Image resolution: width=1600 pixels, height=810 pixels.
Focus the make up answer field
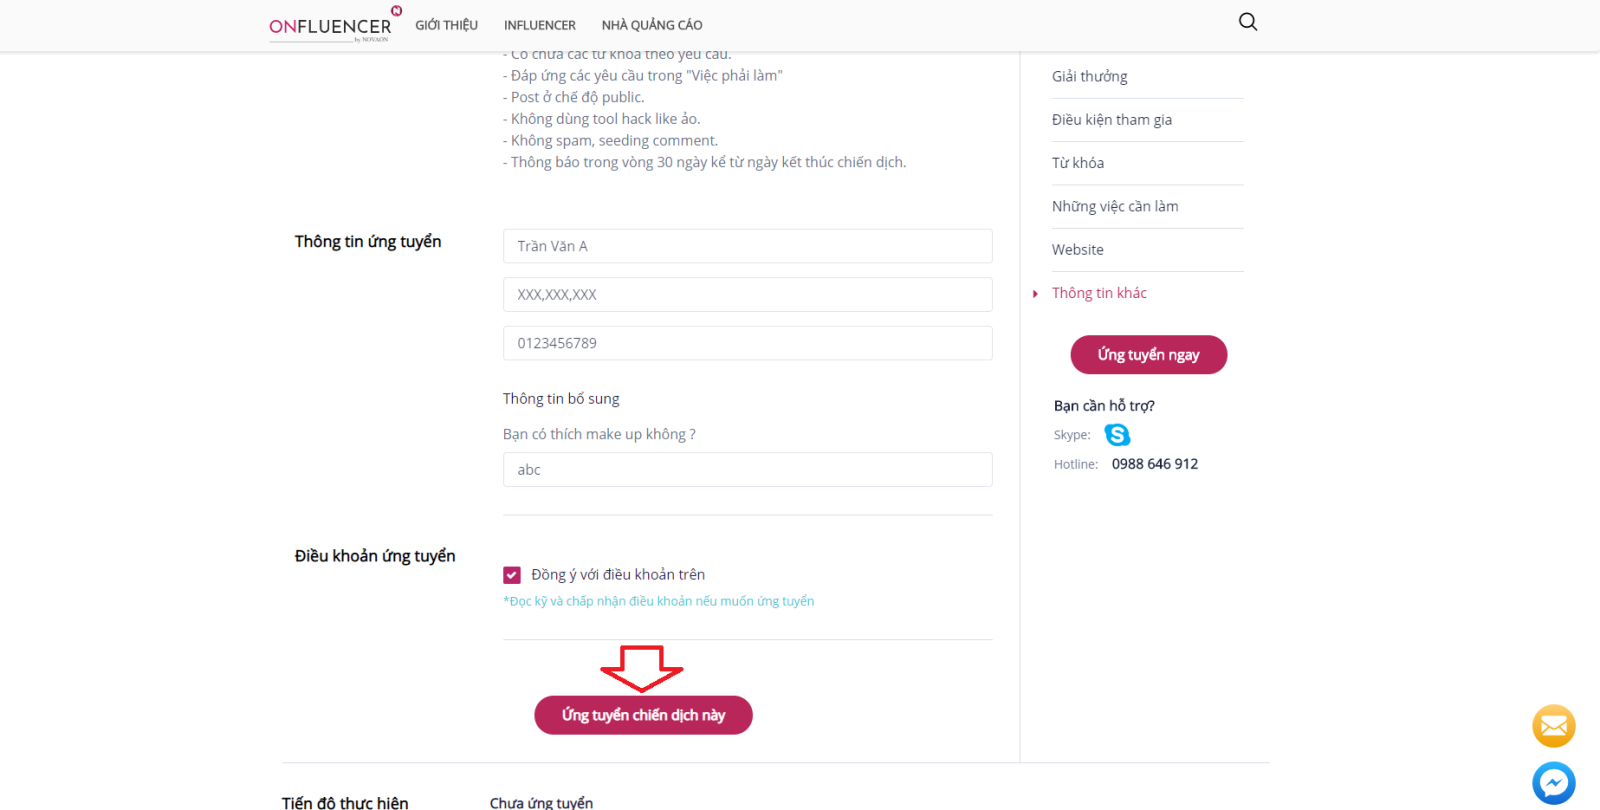(x=748, y=470)
